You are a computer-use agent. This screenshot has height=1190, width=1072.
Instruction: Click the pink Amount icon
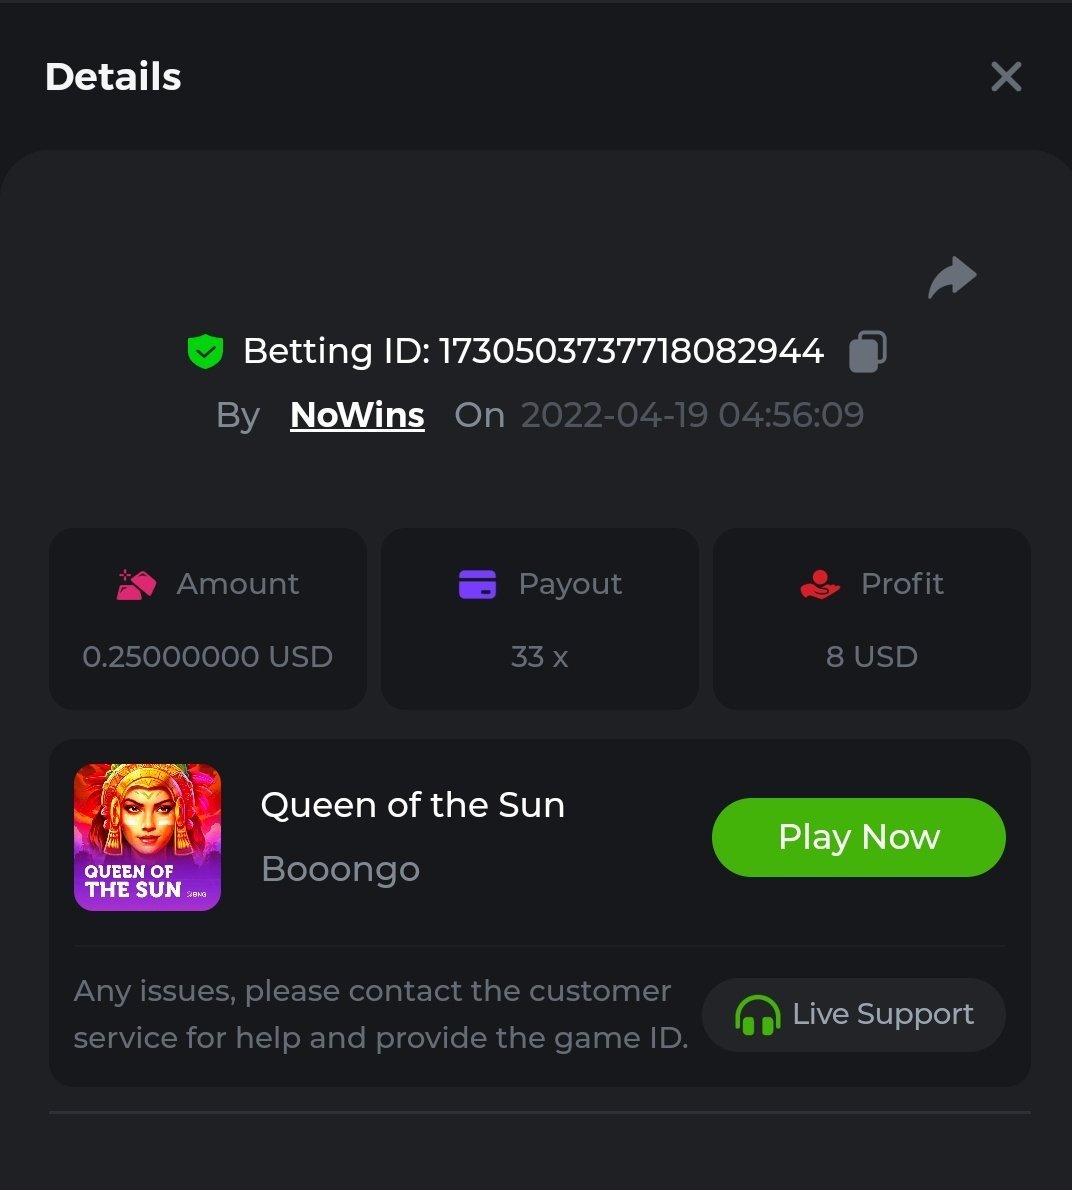click(136, 584)
